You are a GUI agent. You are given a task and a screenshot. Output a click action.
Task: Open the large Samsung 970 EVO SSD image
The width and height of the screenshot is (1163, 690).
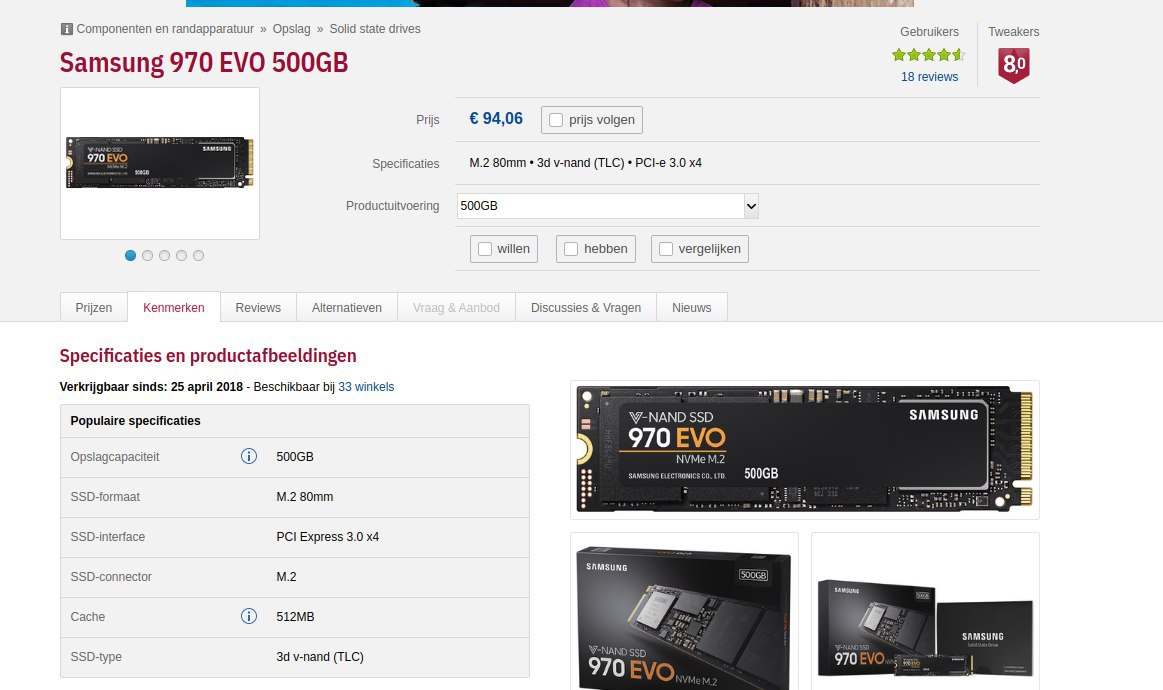(805, 450)
